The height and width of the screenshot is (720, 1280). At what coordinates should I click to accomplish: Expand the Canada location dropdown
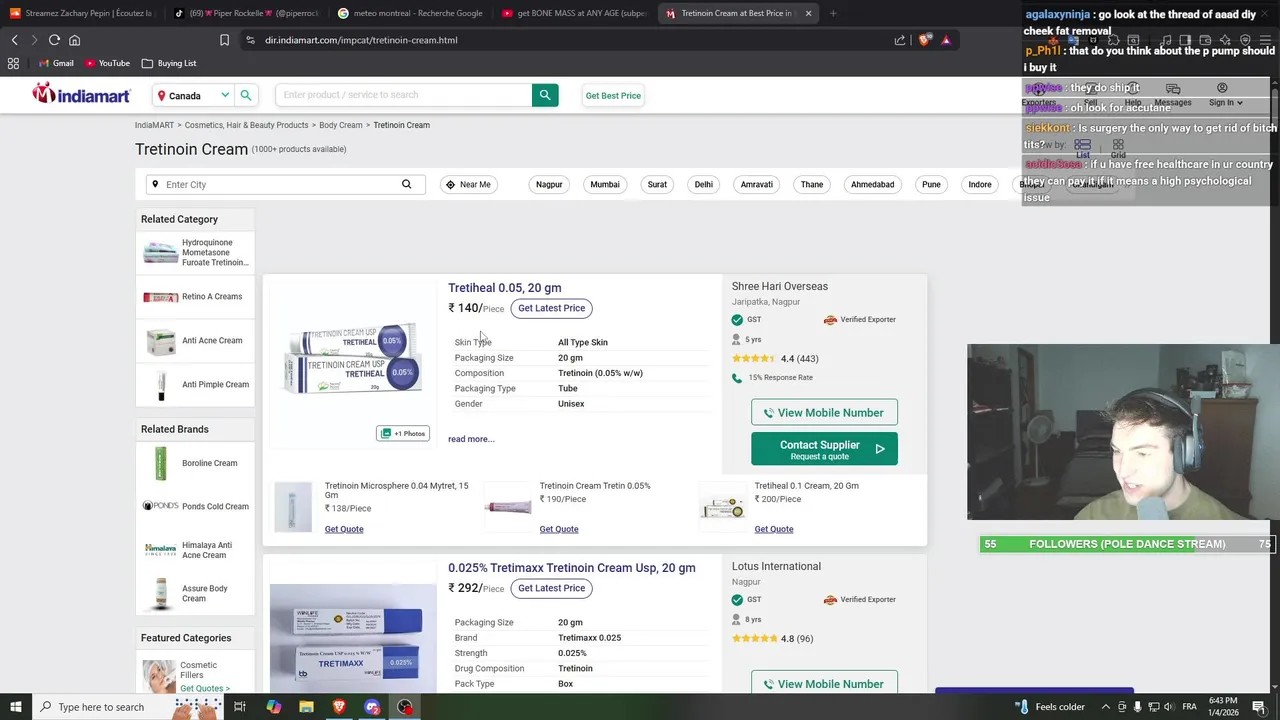tap(225, 95)
